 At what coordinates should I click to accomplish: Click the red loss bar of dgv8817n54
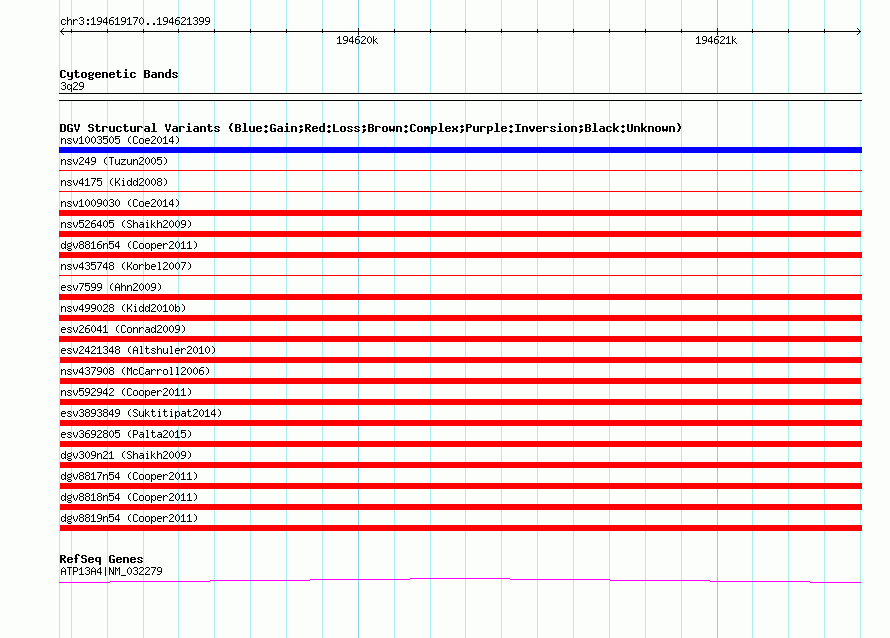[460, 486]
